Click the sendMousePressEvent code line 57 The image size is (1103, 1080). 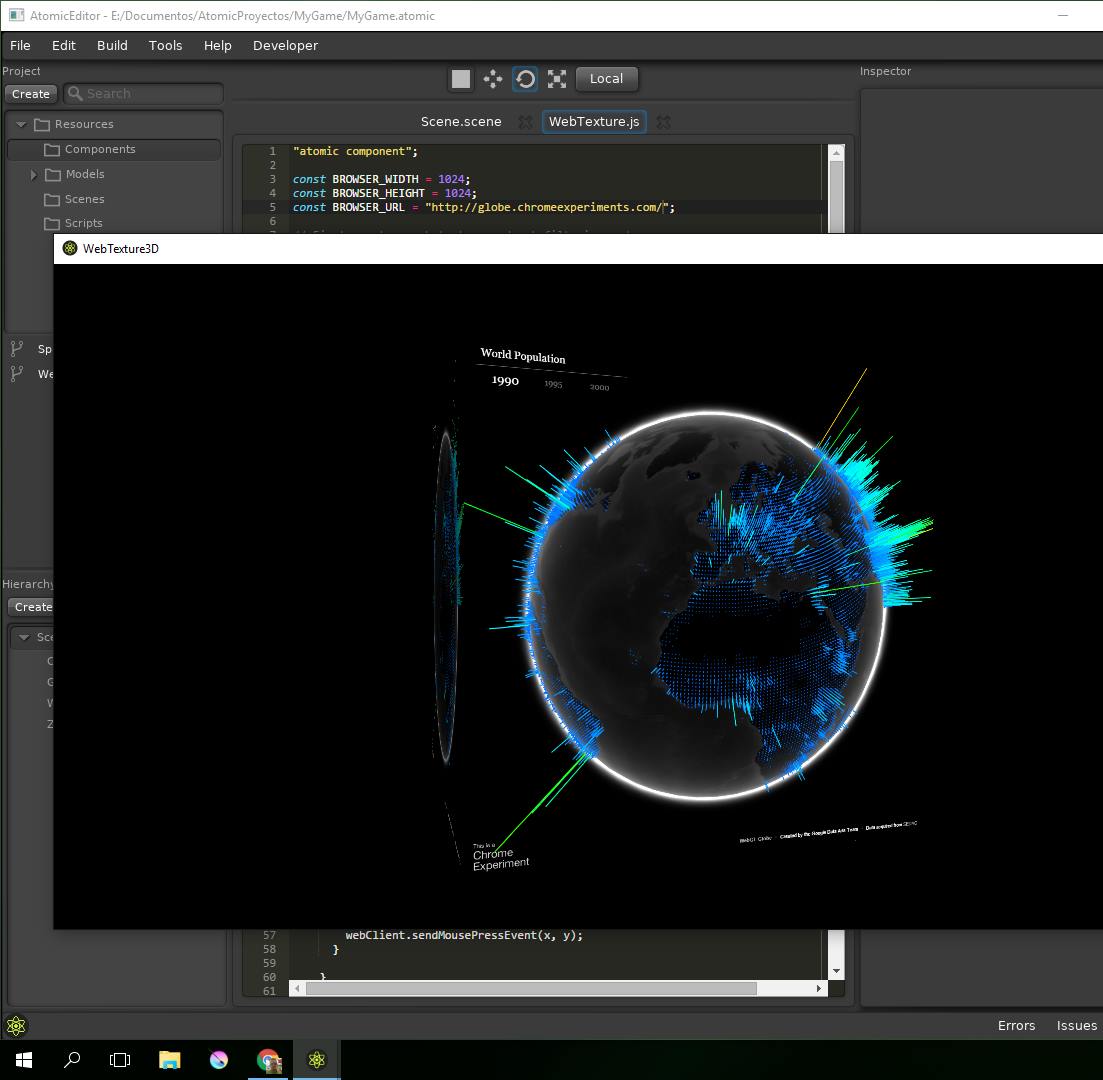(x=464, y=935)
